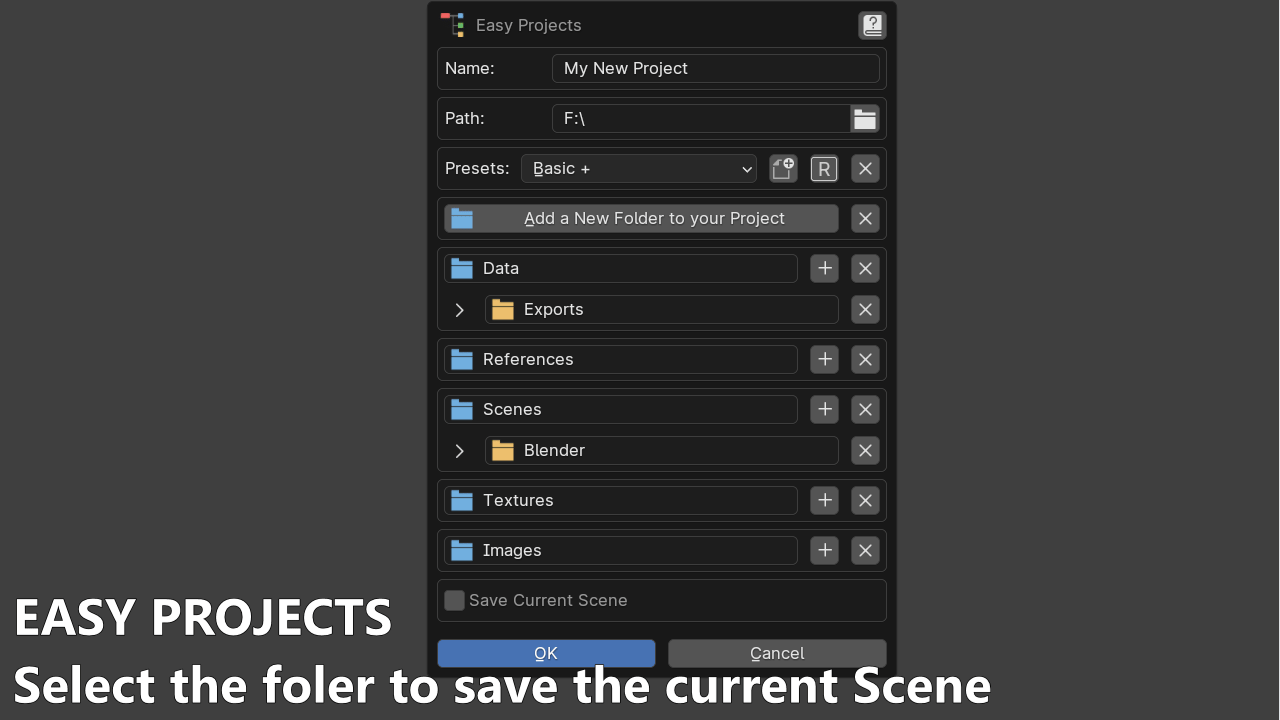Remove the Exports subfolder
This screenshot has height=720, width=1280.
coord(865,310)
